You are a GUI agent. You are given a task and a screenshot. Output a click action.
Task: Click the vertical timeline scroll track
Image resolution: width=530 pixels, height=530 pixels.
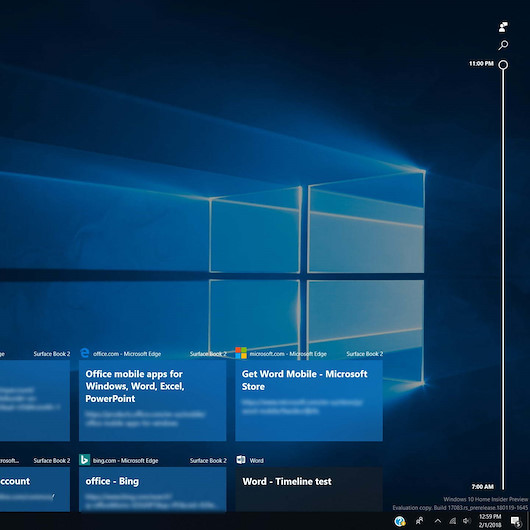[x=503, y=279]
